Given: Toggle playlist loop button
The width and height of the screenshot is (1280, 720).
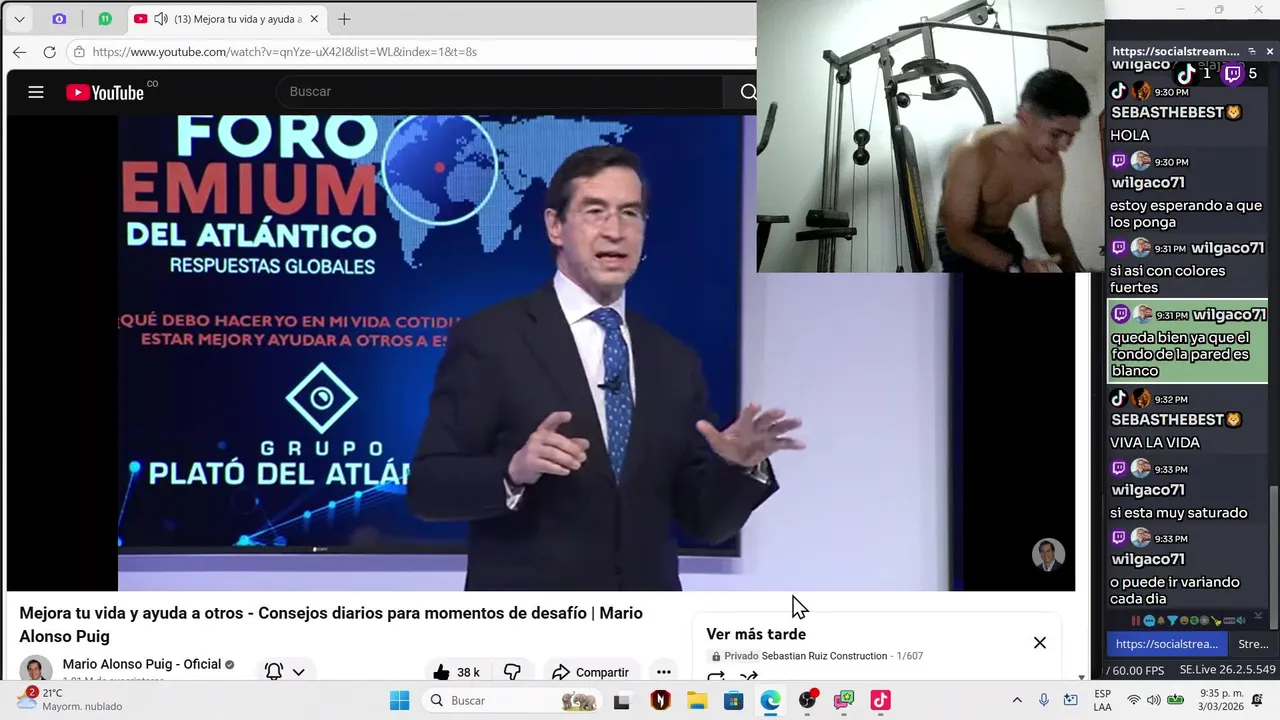Looking at the screenshot, I should pyautogui.click(x=716, y=678).
